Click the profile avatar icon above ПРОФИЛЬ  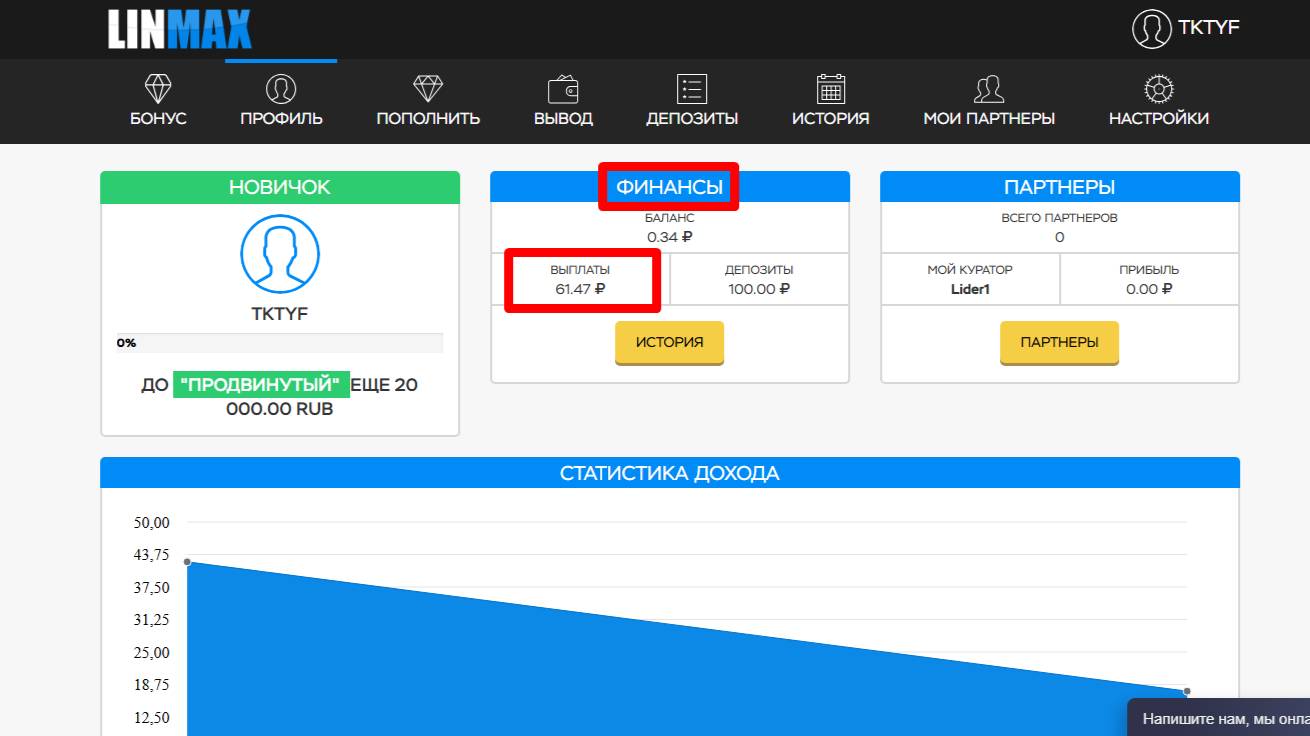tap(281, 88)
